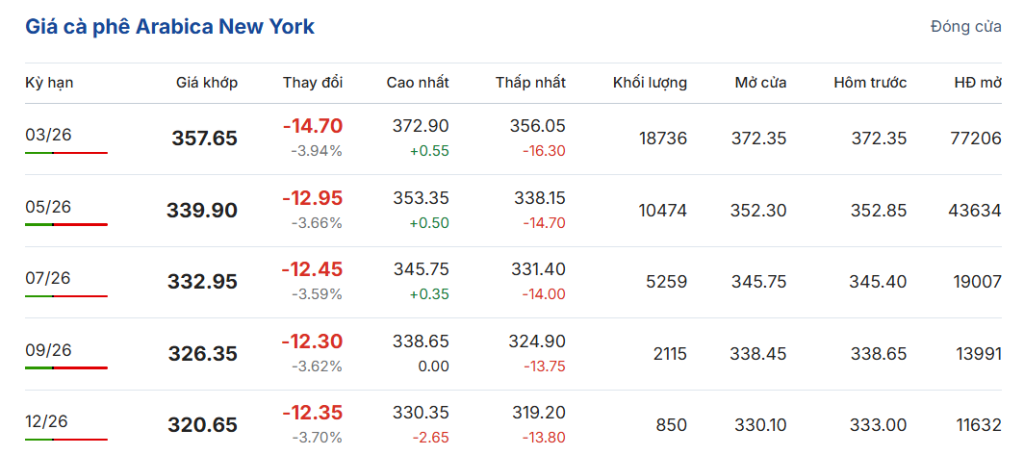Click the -12.95 change value

point(312,198)
